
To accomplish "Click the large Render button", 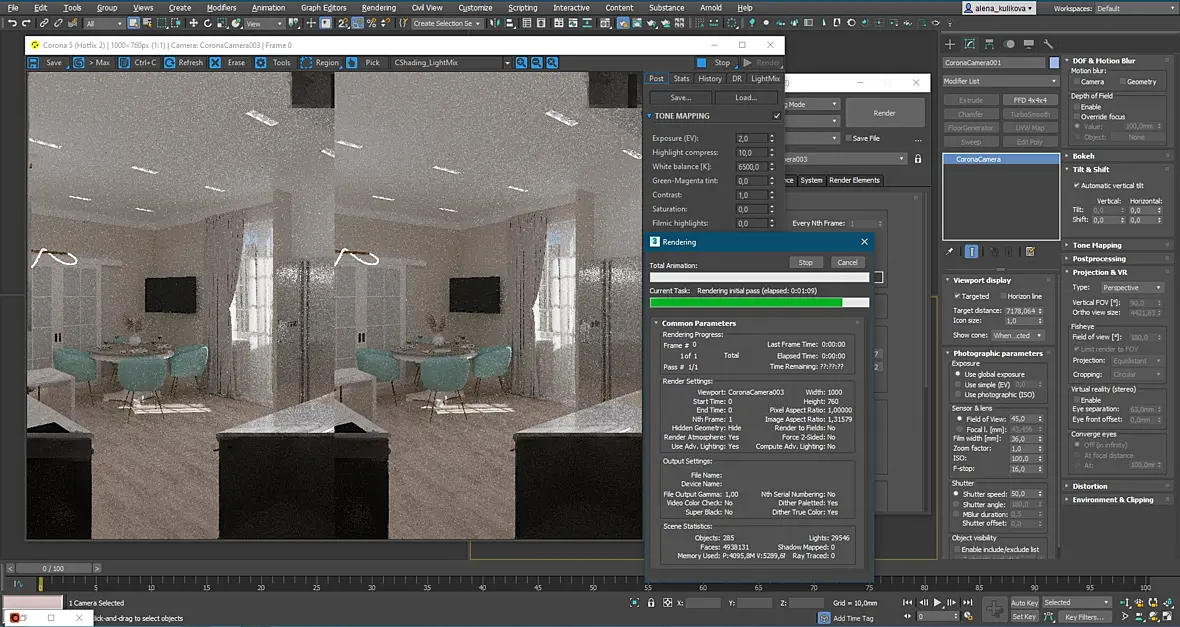I will [x=884, y=113].
